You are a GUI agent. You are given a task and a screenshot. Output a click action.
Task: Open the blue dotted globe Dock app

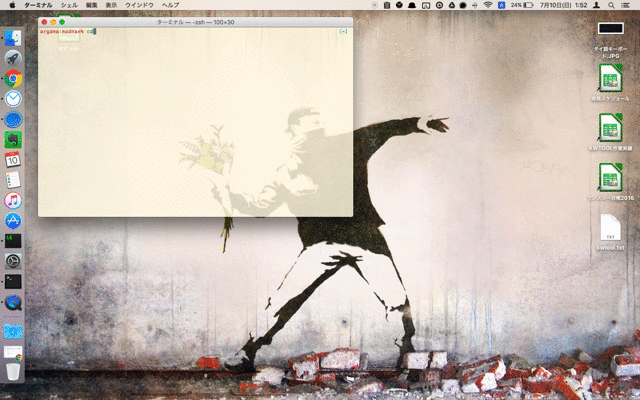point(13,119)
